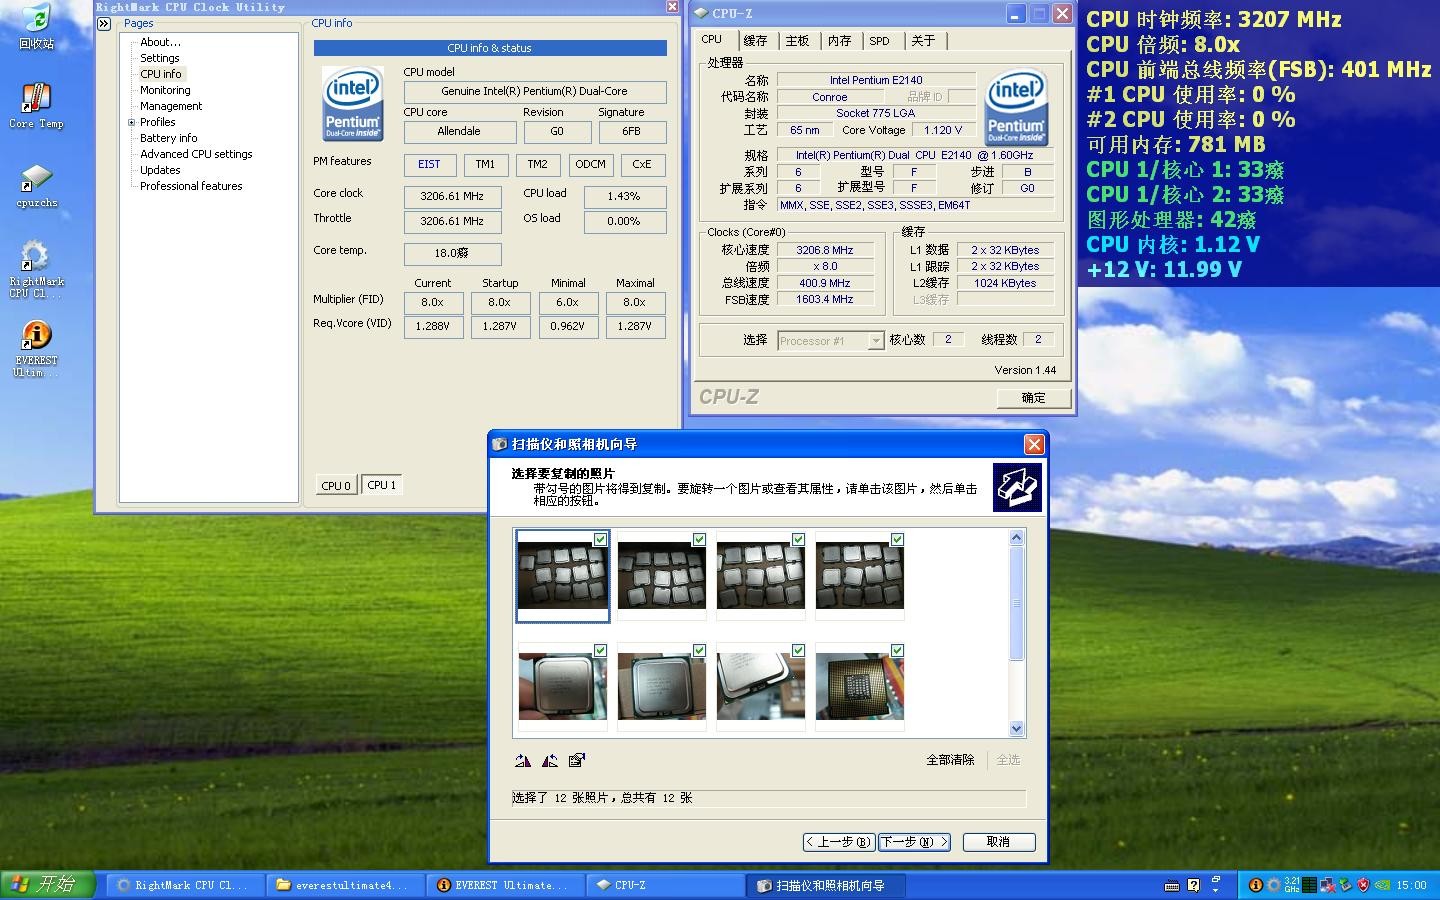Image resolution: width=1440 pixels, height=900 pixels.
Task: Click the keyboard language bar icon
Action: 1172,885
